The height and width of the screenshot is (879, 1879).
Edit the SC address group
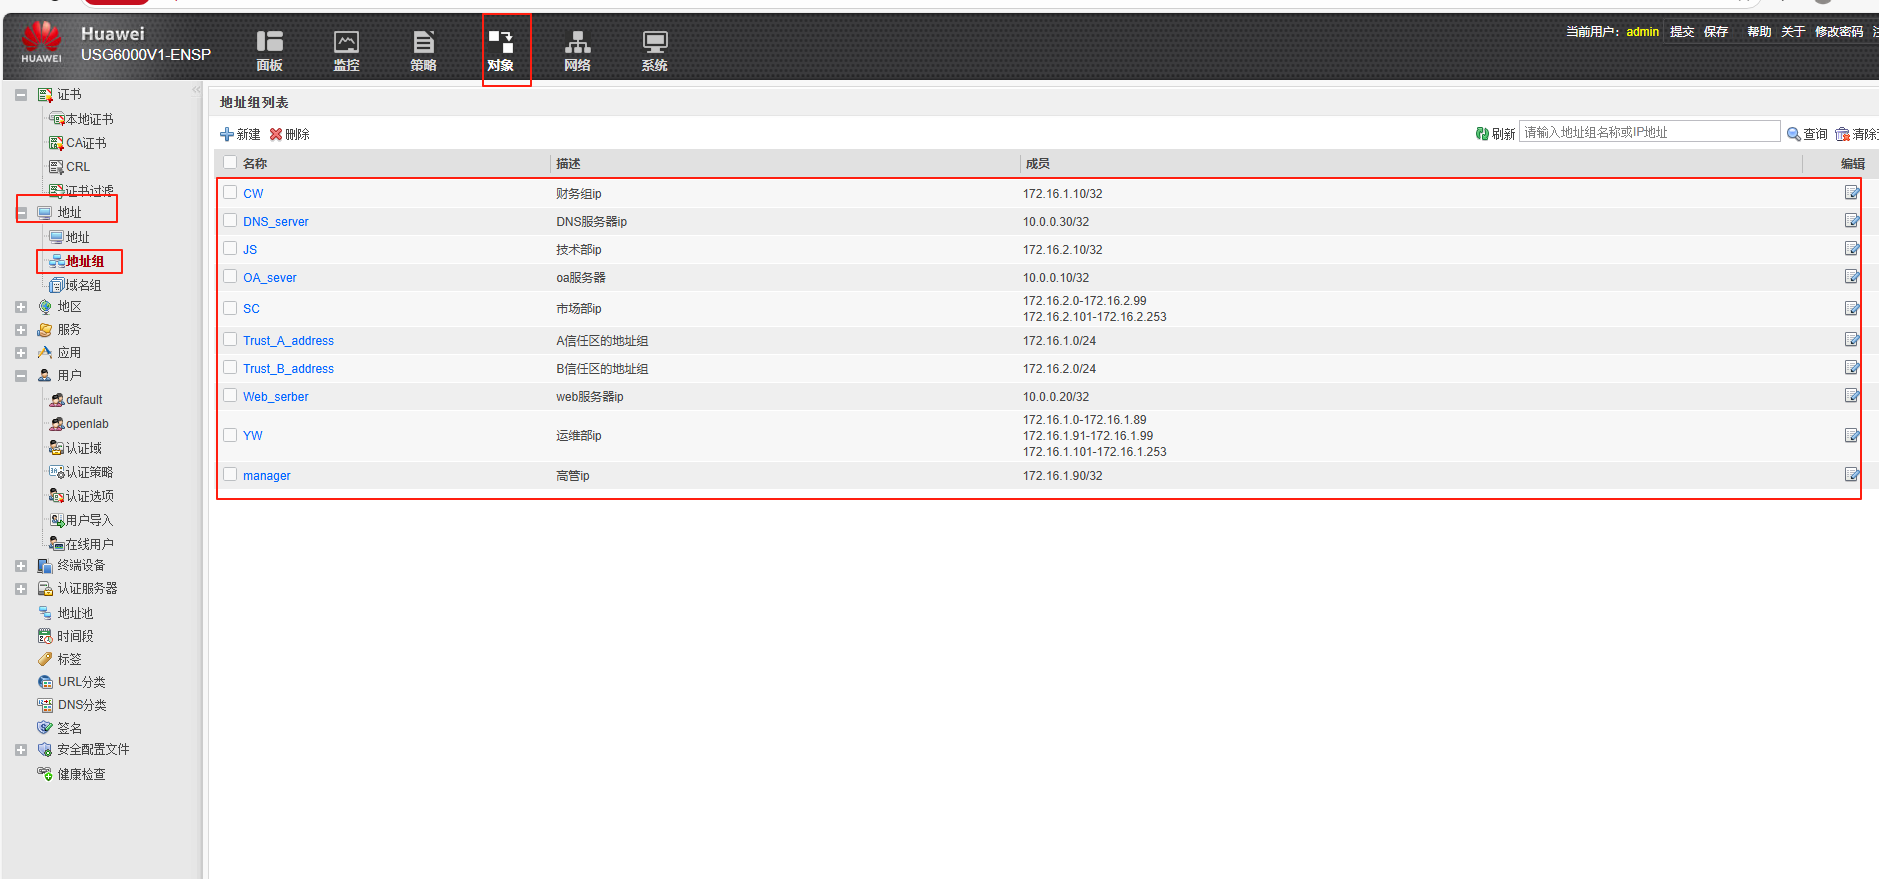click(1852, 308)
